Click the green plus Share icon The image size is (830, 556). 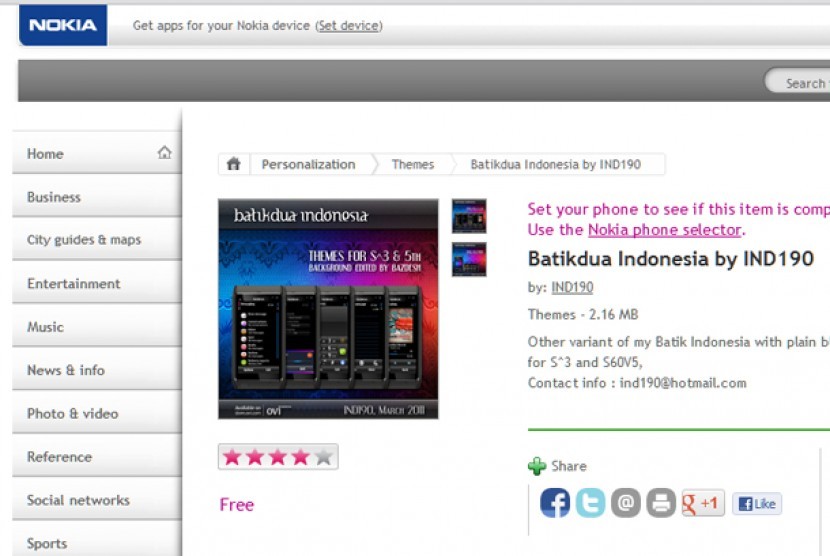click(x=537, y=466)
